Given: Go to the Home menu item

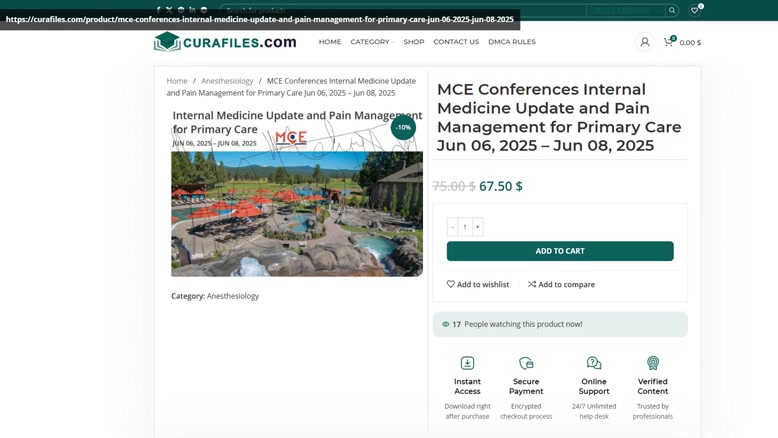Looking at the screenshot, I should [x=330, y=42].
